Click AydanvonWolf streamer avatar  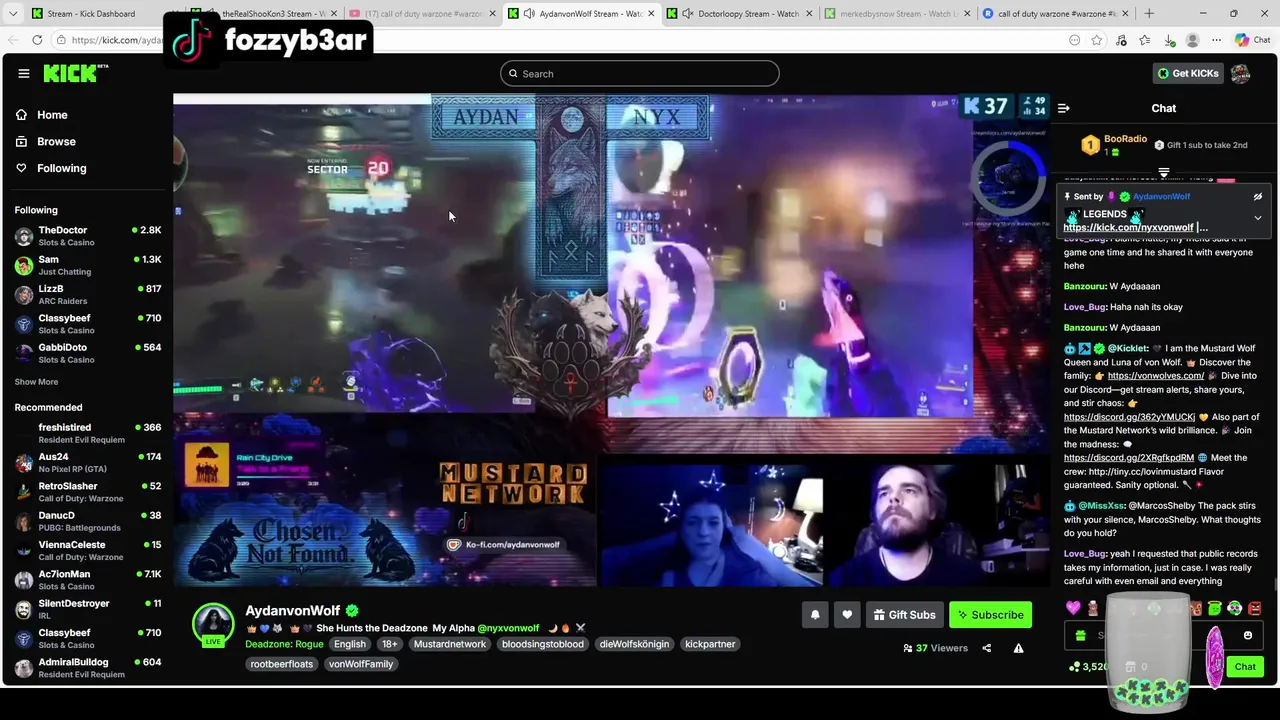[x=213, y=625]
